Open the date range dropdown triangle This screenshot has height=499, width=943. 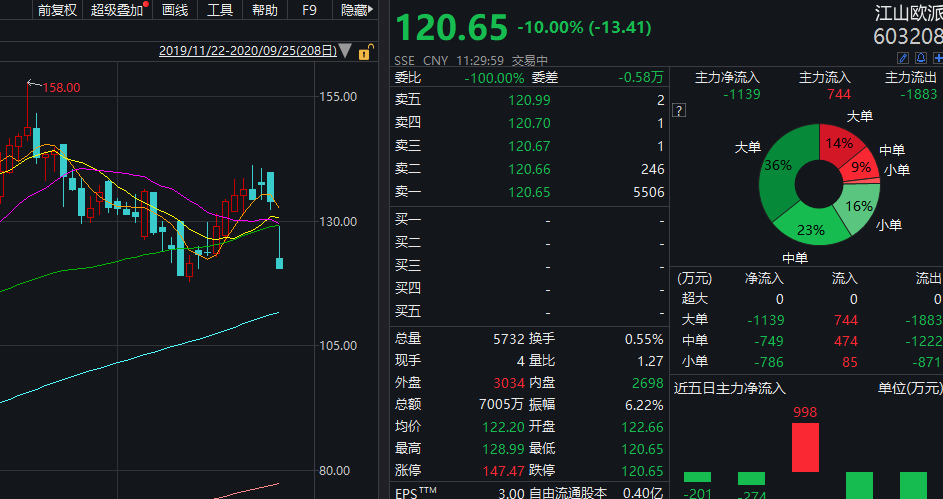click(345, 51)
